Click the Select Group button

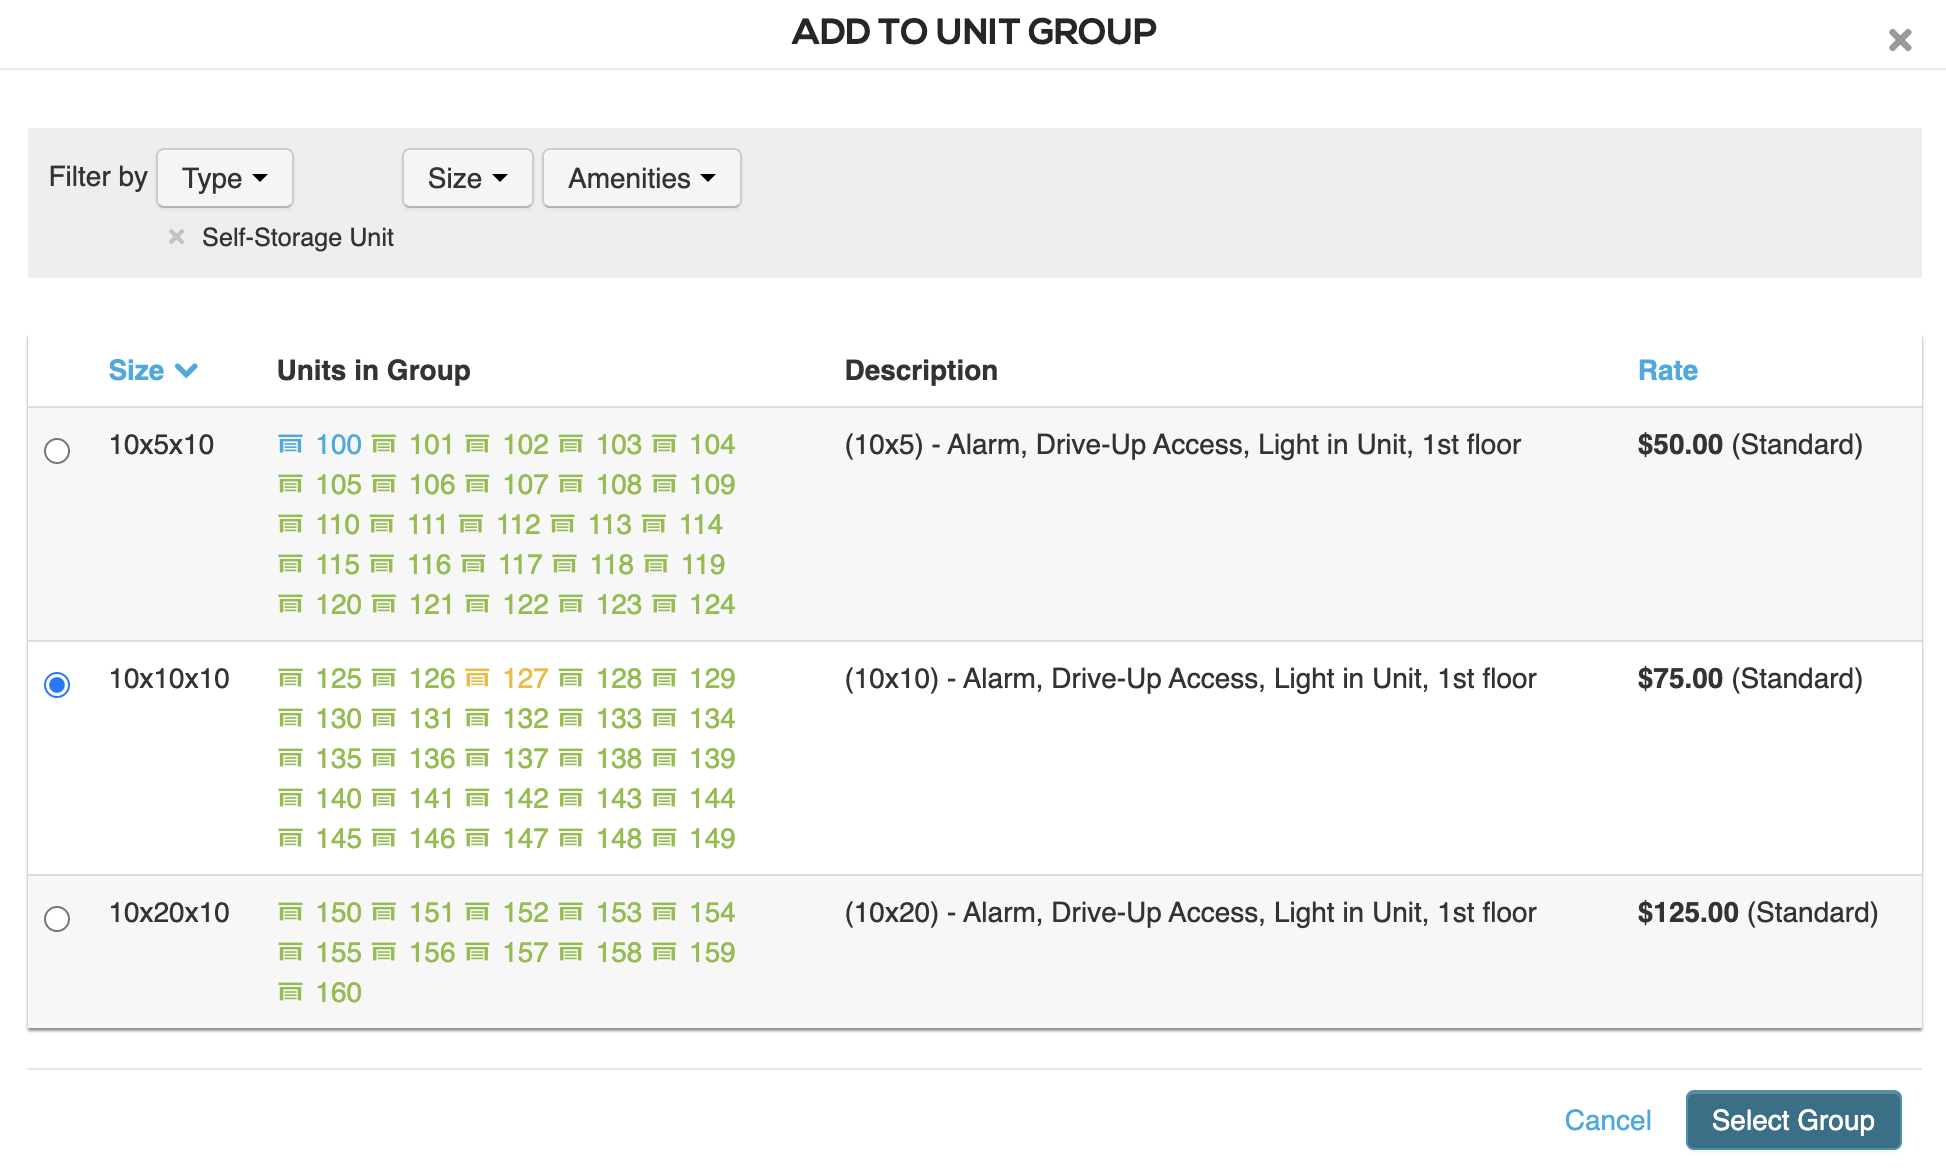(x=1793, y=1120)
